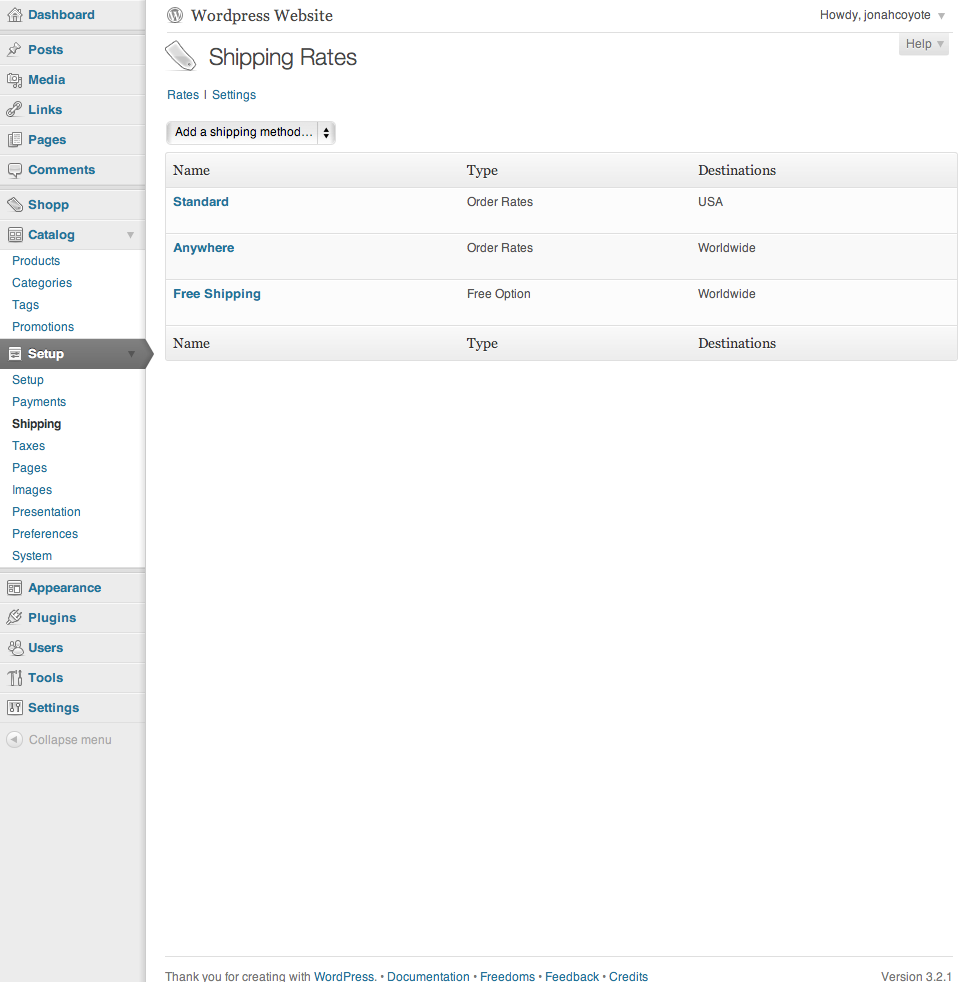Click the Collapse menu text
The image size is (958, 982).
(70, 740)
